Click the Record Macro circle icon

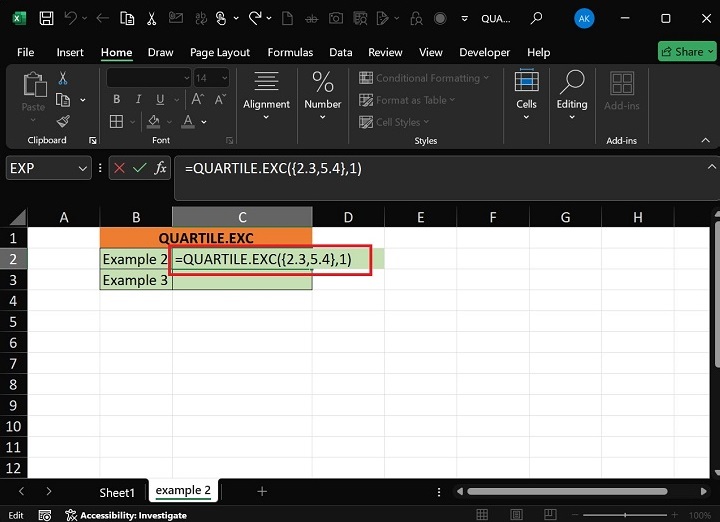440,18
